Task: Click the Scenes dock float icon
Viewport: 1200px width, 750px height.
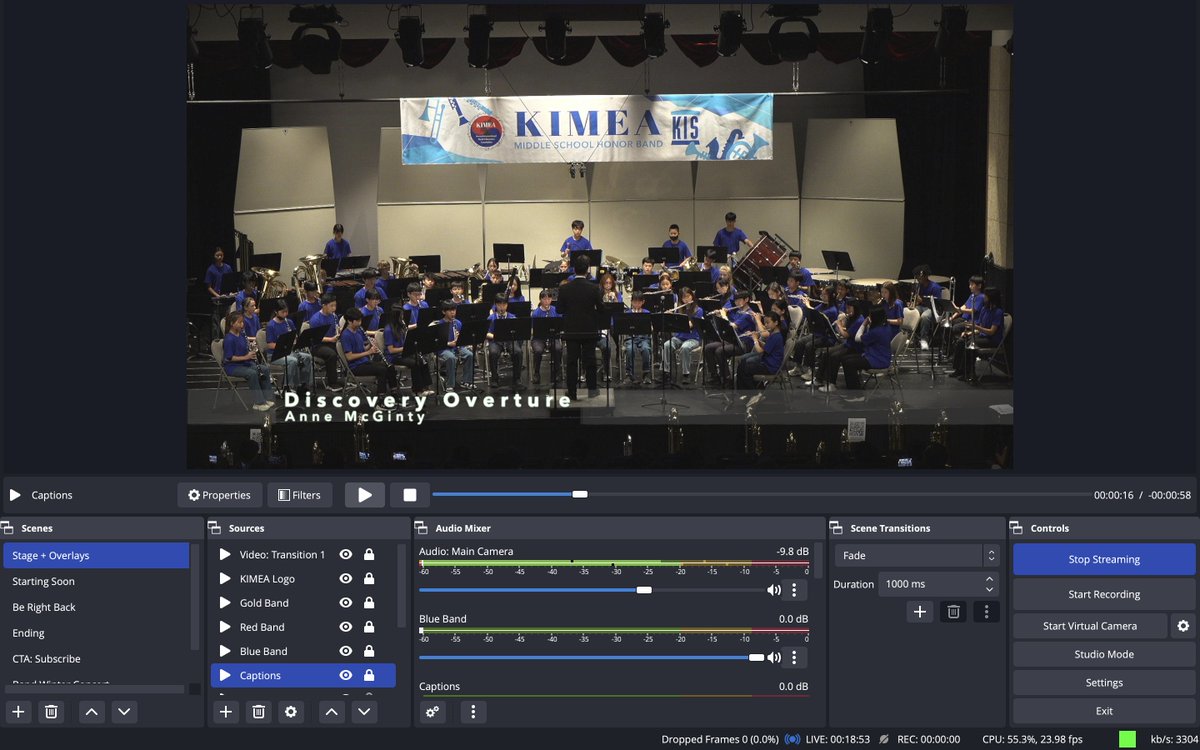Action: point(7,528)
